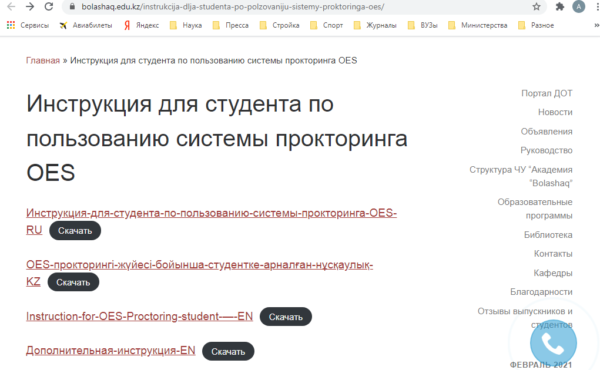Download Дополнительная-инструкция-EN with Скачать
The width and height of the screenshot is (600, 370).
click(x=228, y=352)
